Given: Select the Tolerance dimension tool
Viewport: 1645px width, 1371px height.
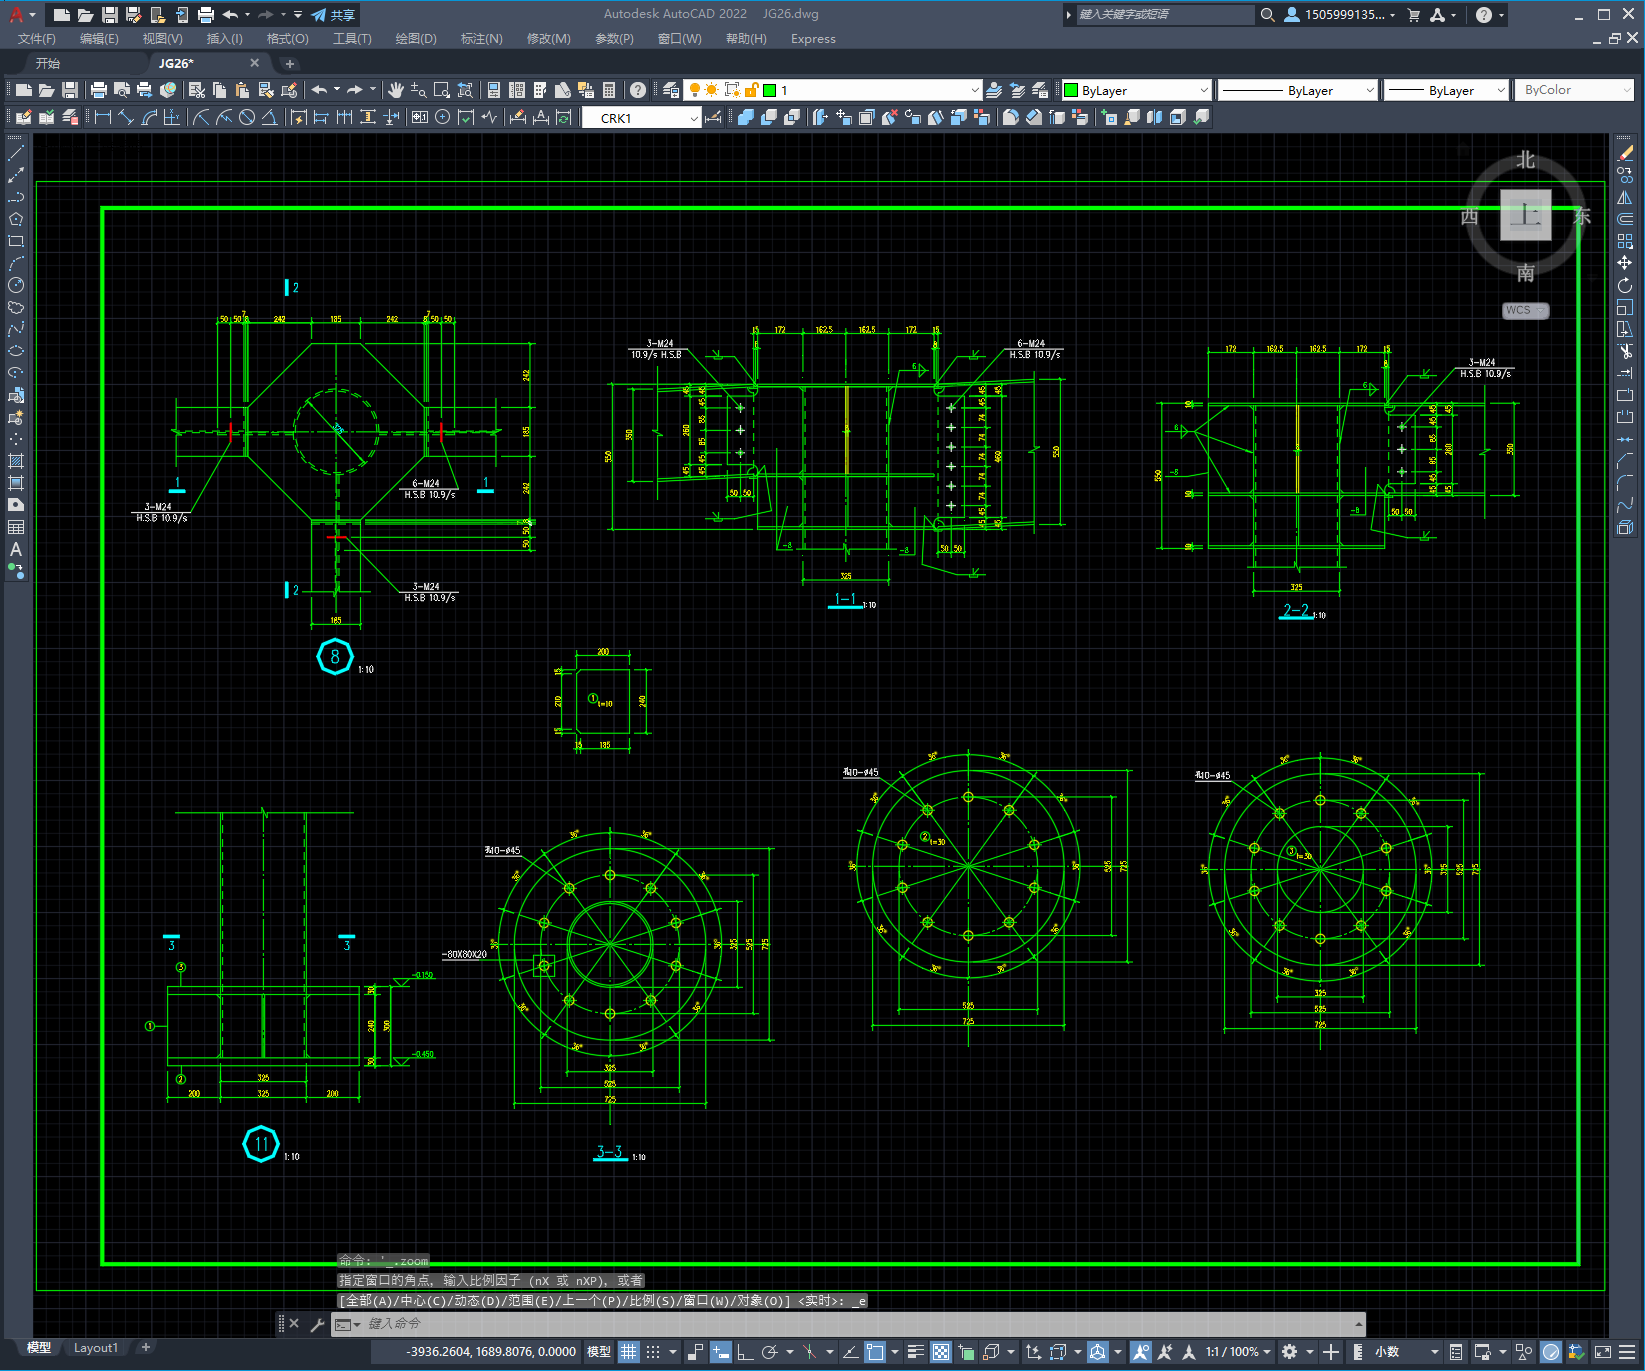Looking at the screenshot, I should tap(419, 117).
